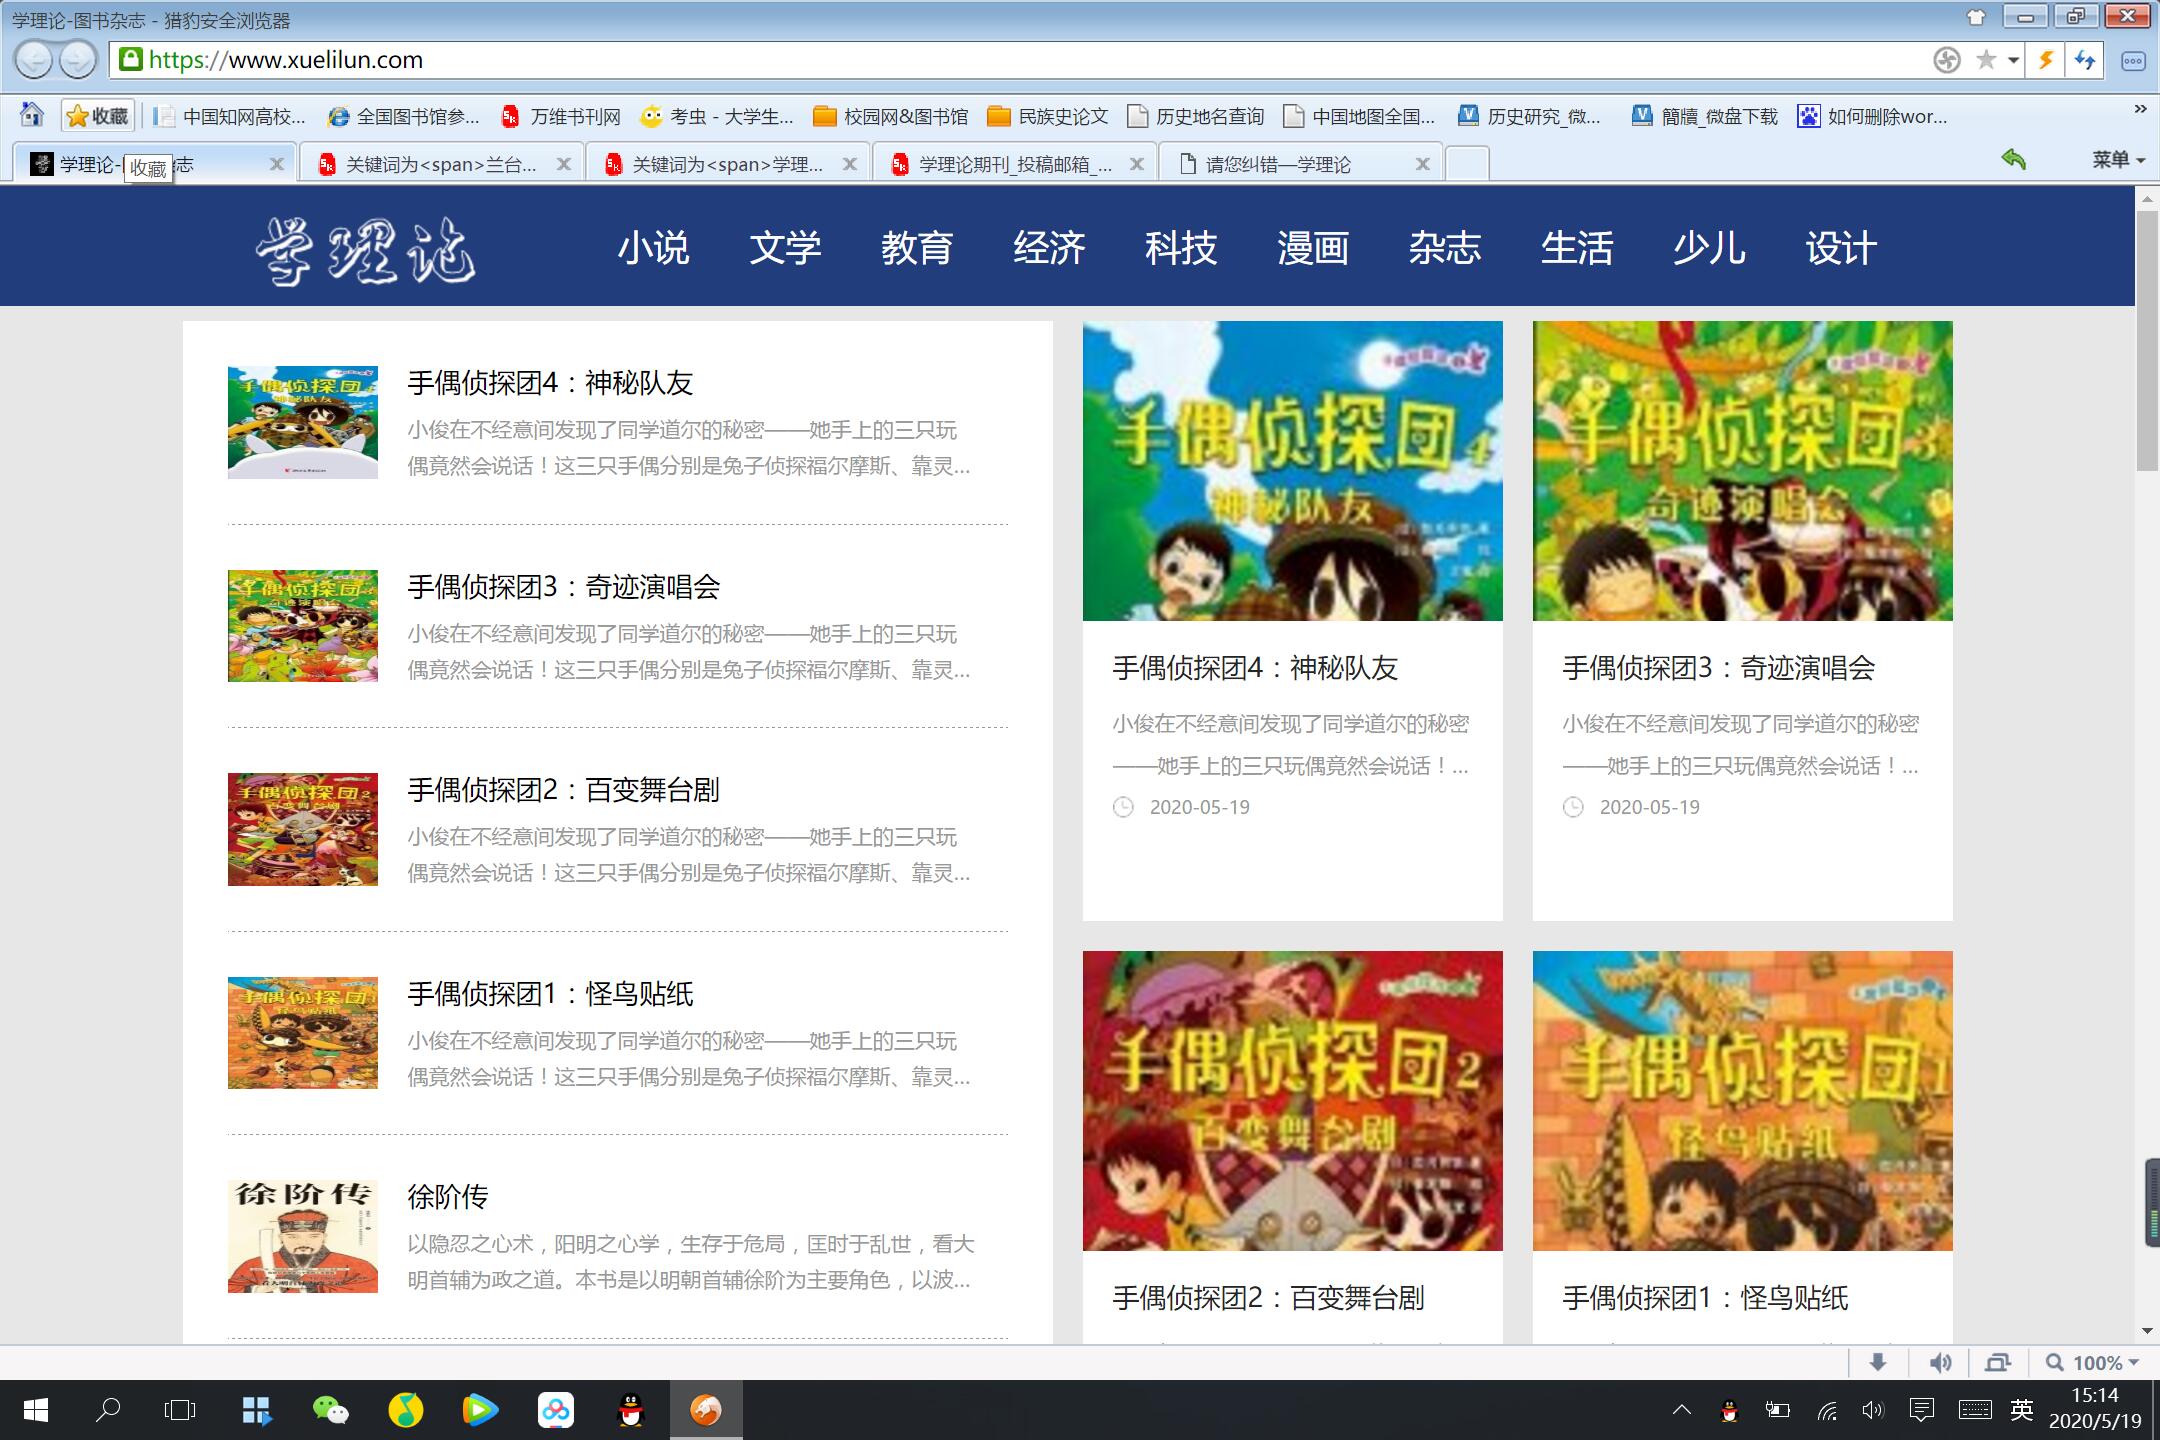The image size is (2160, 1440).
Task: Open WeChat from the taskbar
Action: pyautogui.click(x=330, y=1410)
